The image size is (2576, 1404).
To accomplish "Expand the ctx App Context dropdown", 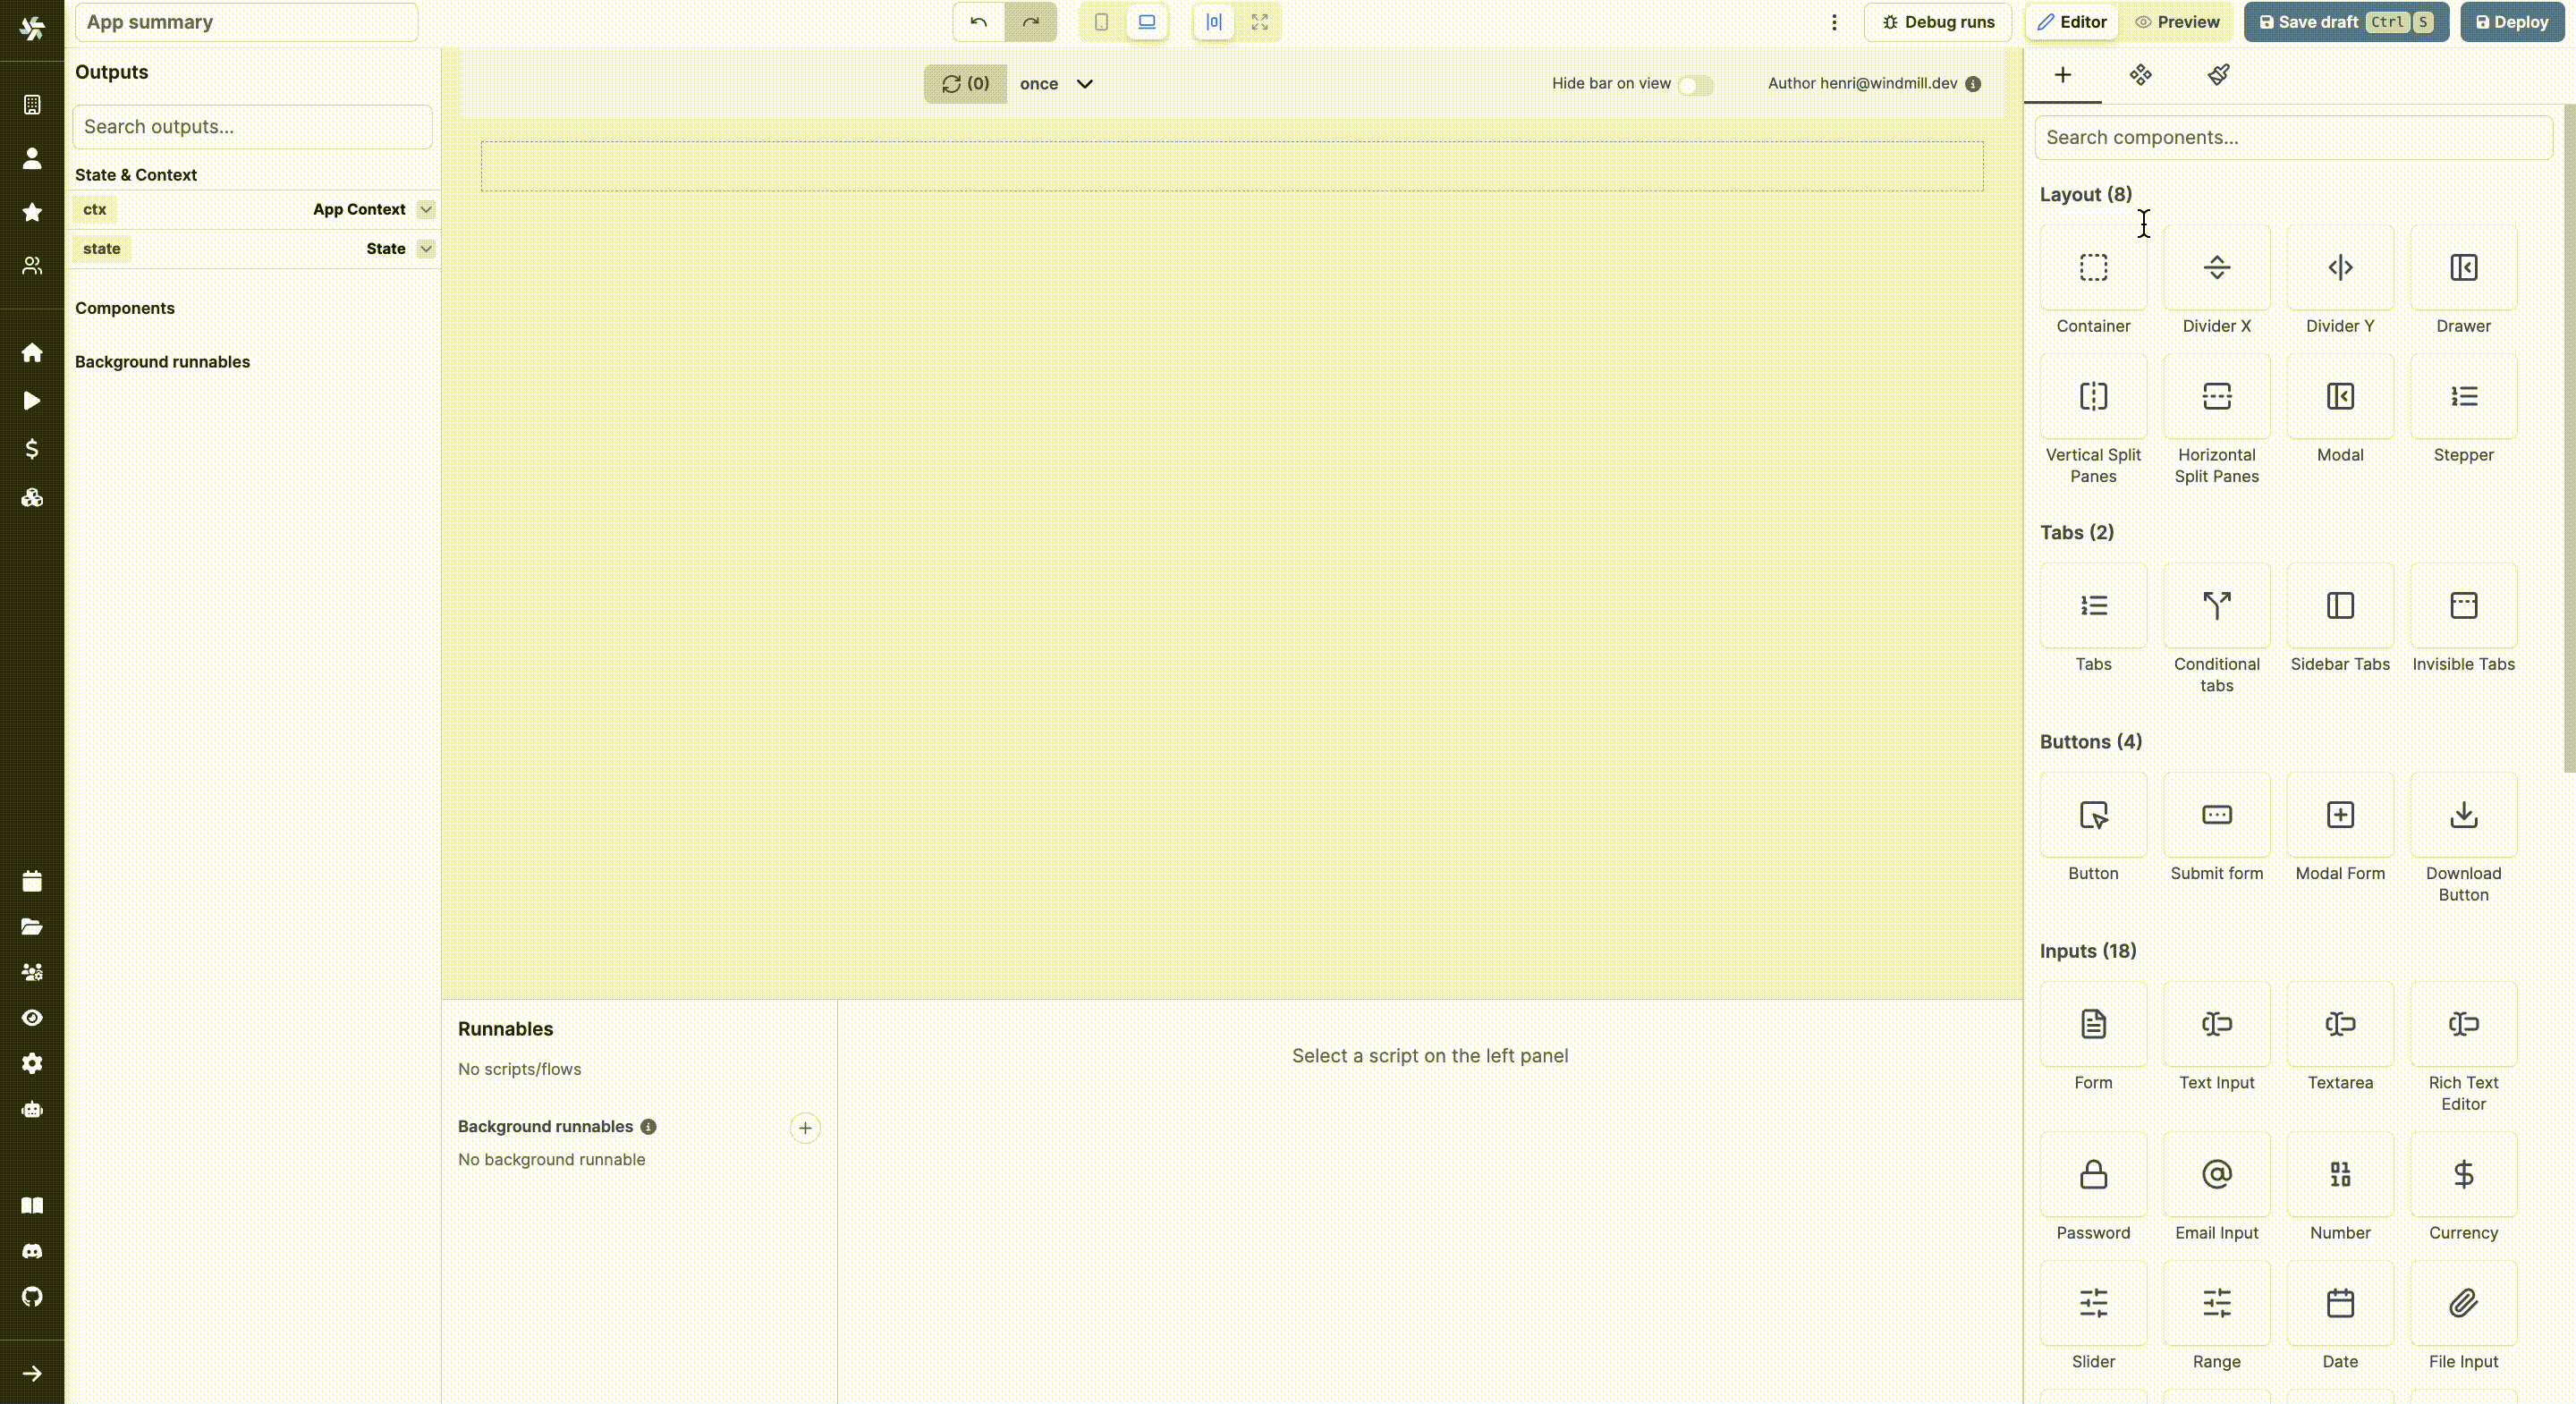I will click(425, 207).
